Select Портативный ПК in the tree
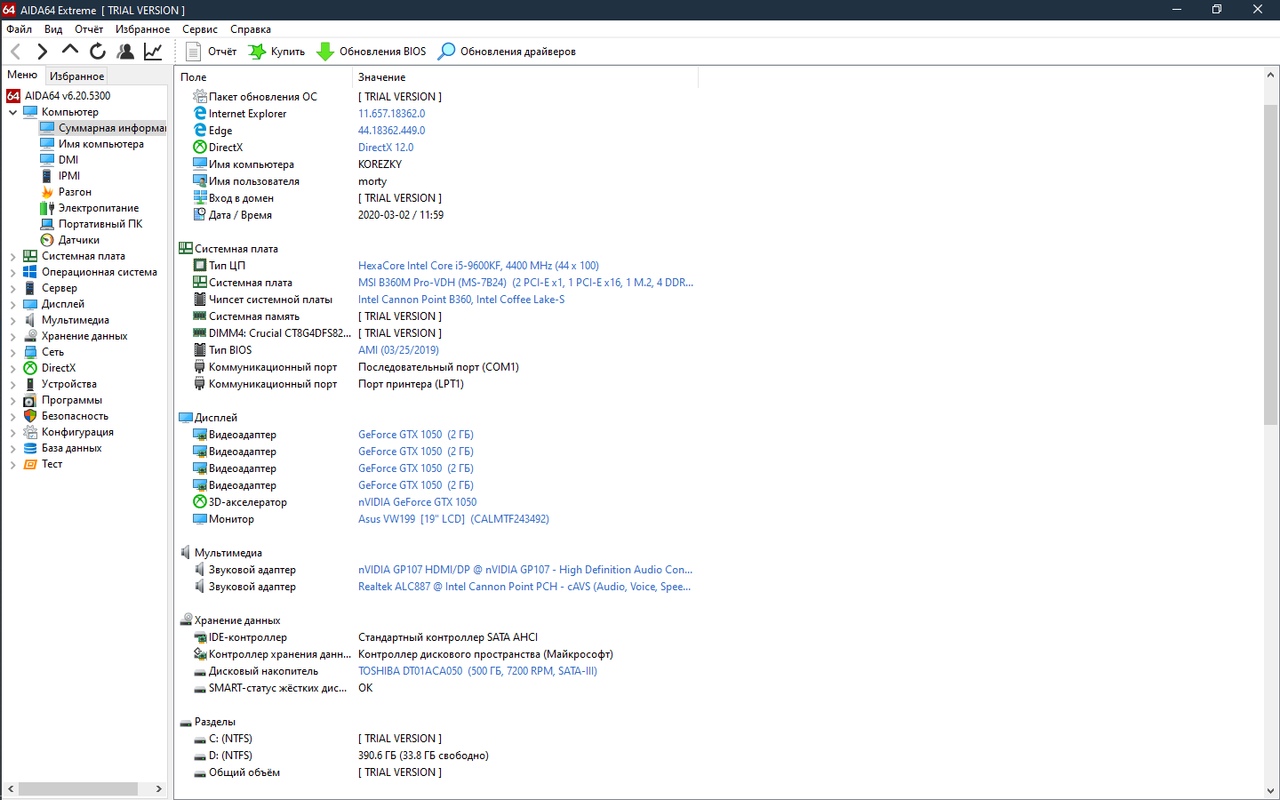 [x=100, y=224]
